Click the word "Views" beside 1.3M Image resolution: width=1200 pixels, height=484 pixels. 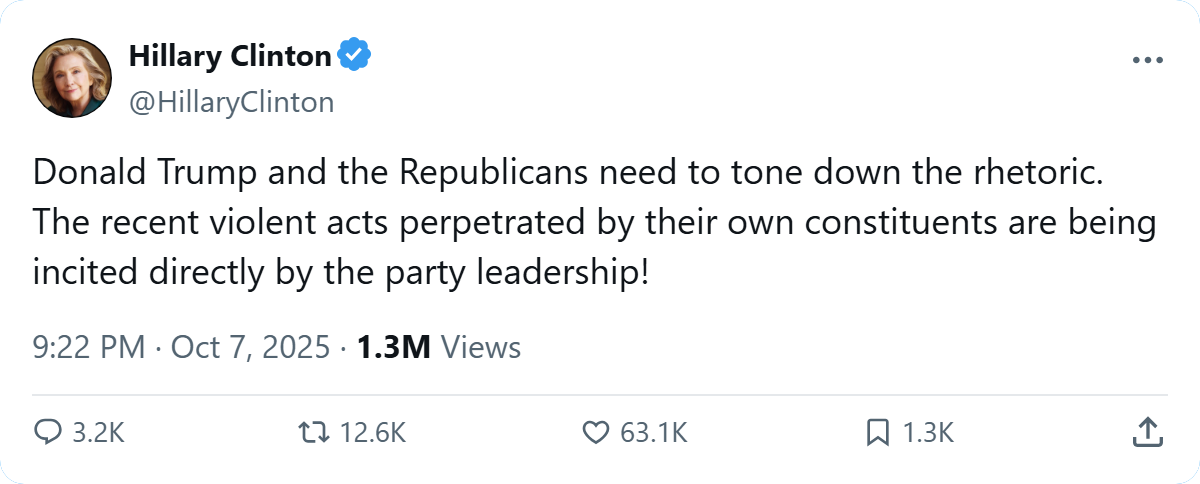[481, 347]
